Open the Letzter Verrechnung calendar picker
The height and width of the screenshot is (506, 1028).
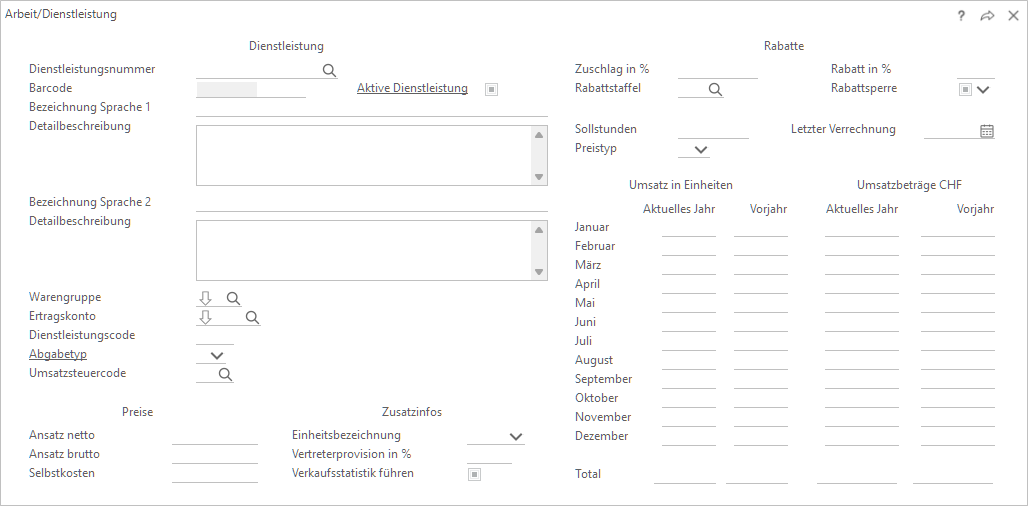coord(986,130)
